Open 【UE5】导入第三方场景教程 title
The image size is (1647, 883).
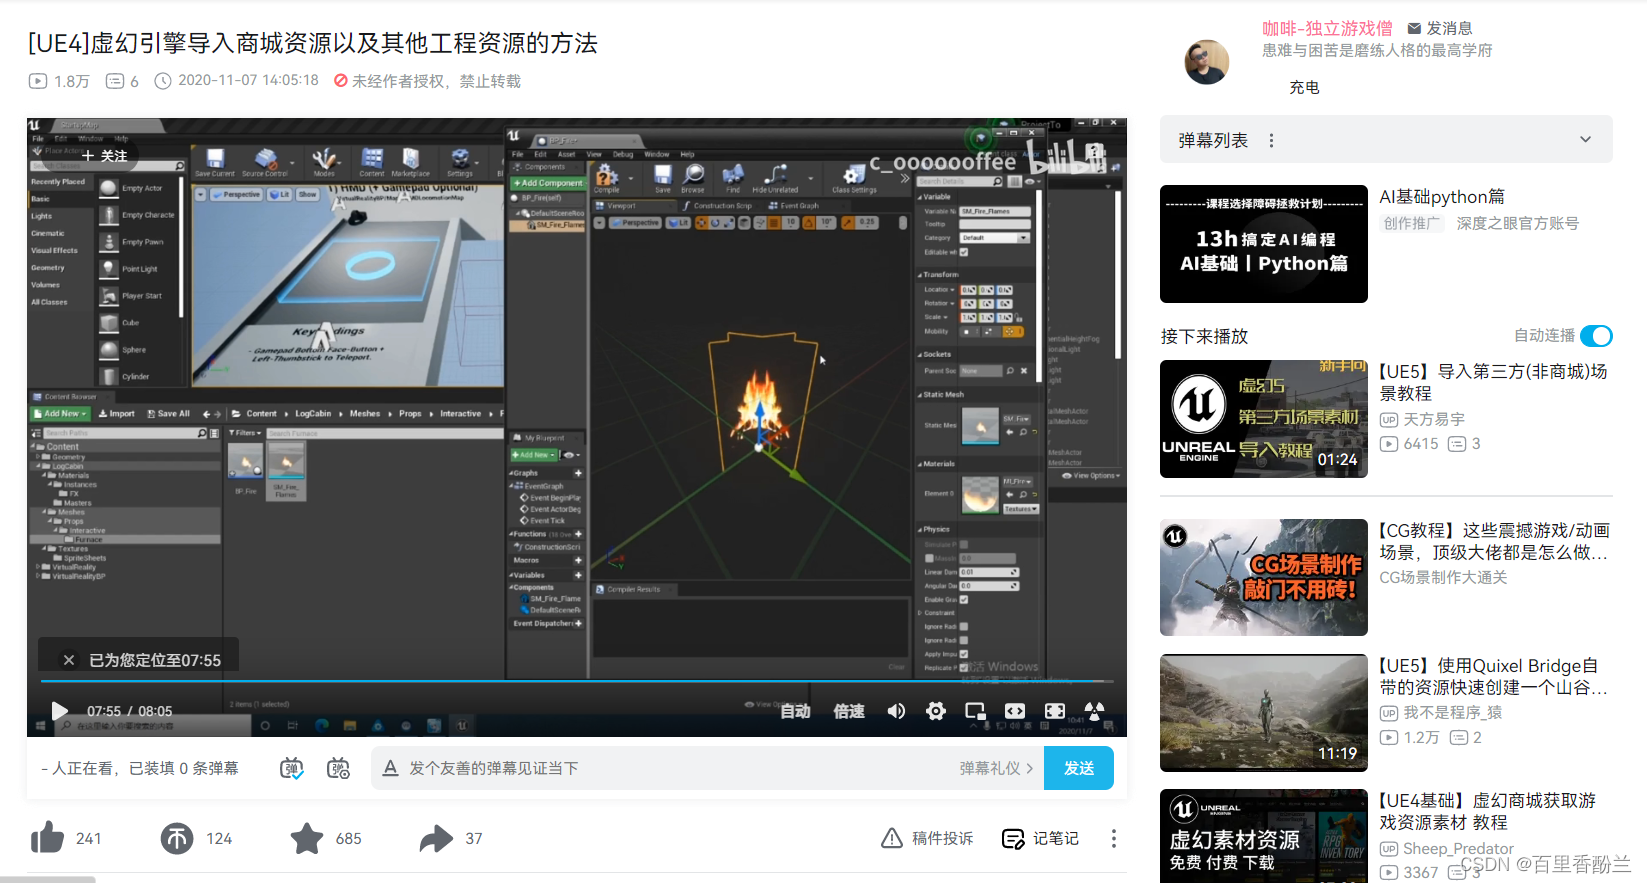(1495, 382)
